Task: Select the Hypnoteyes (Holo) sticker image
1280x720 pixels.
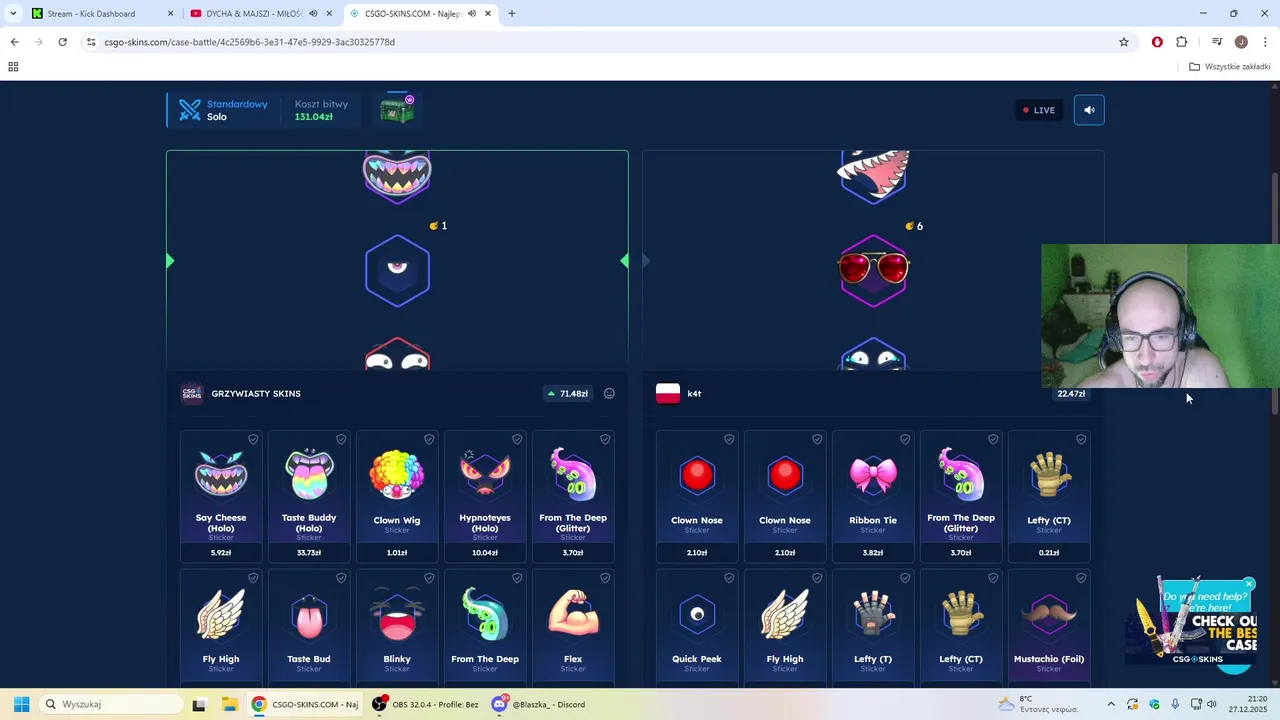Action: (x=485, y=475)
